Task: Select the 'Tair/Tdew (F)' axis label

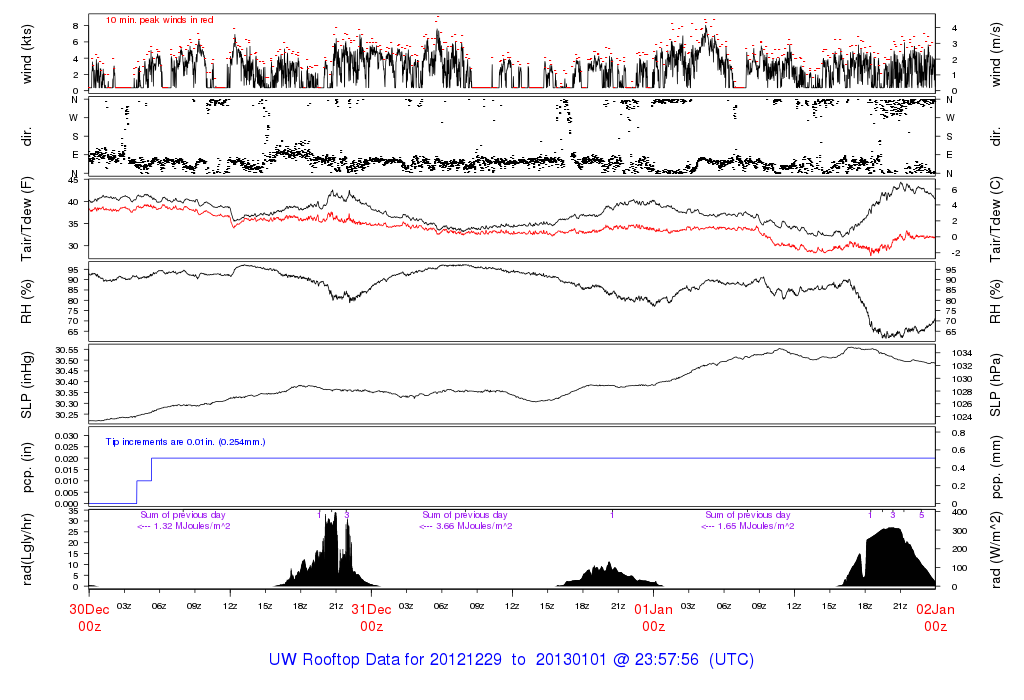Action: click(x=26, y=218)
